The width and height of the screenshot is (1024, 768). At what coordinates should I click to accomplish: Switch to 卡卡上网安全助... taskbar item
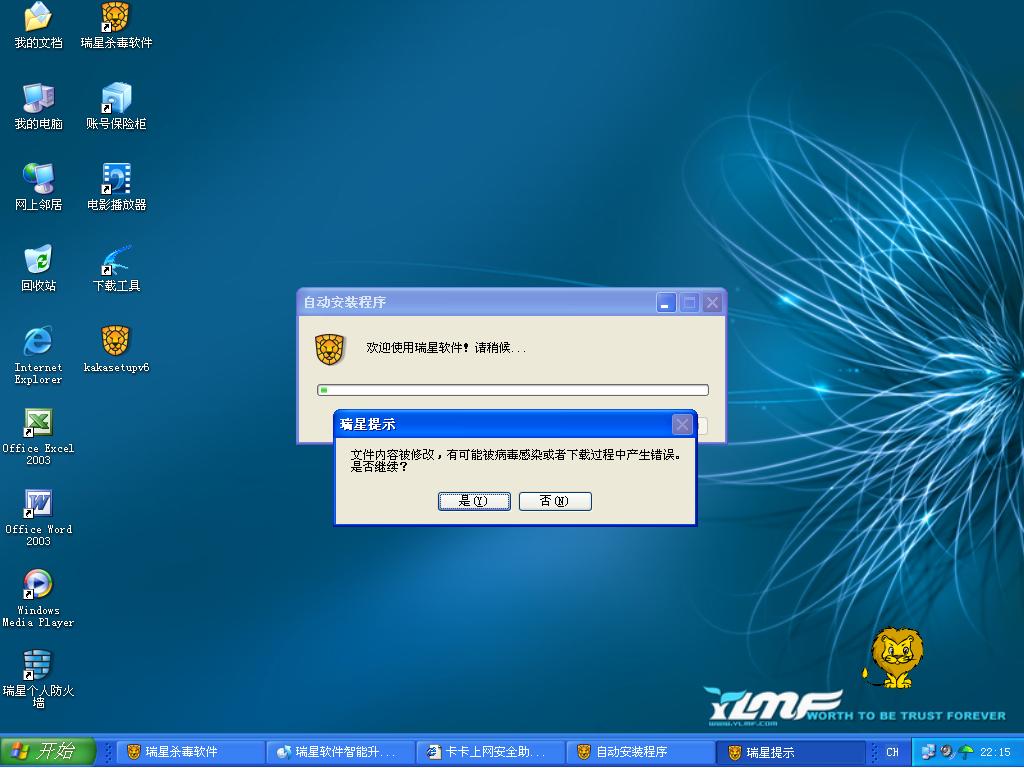pos(490,752)
